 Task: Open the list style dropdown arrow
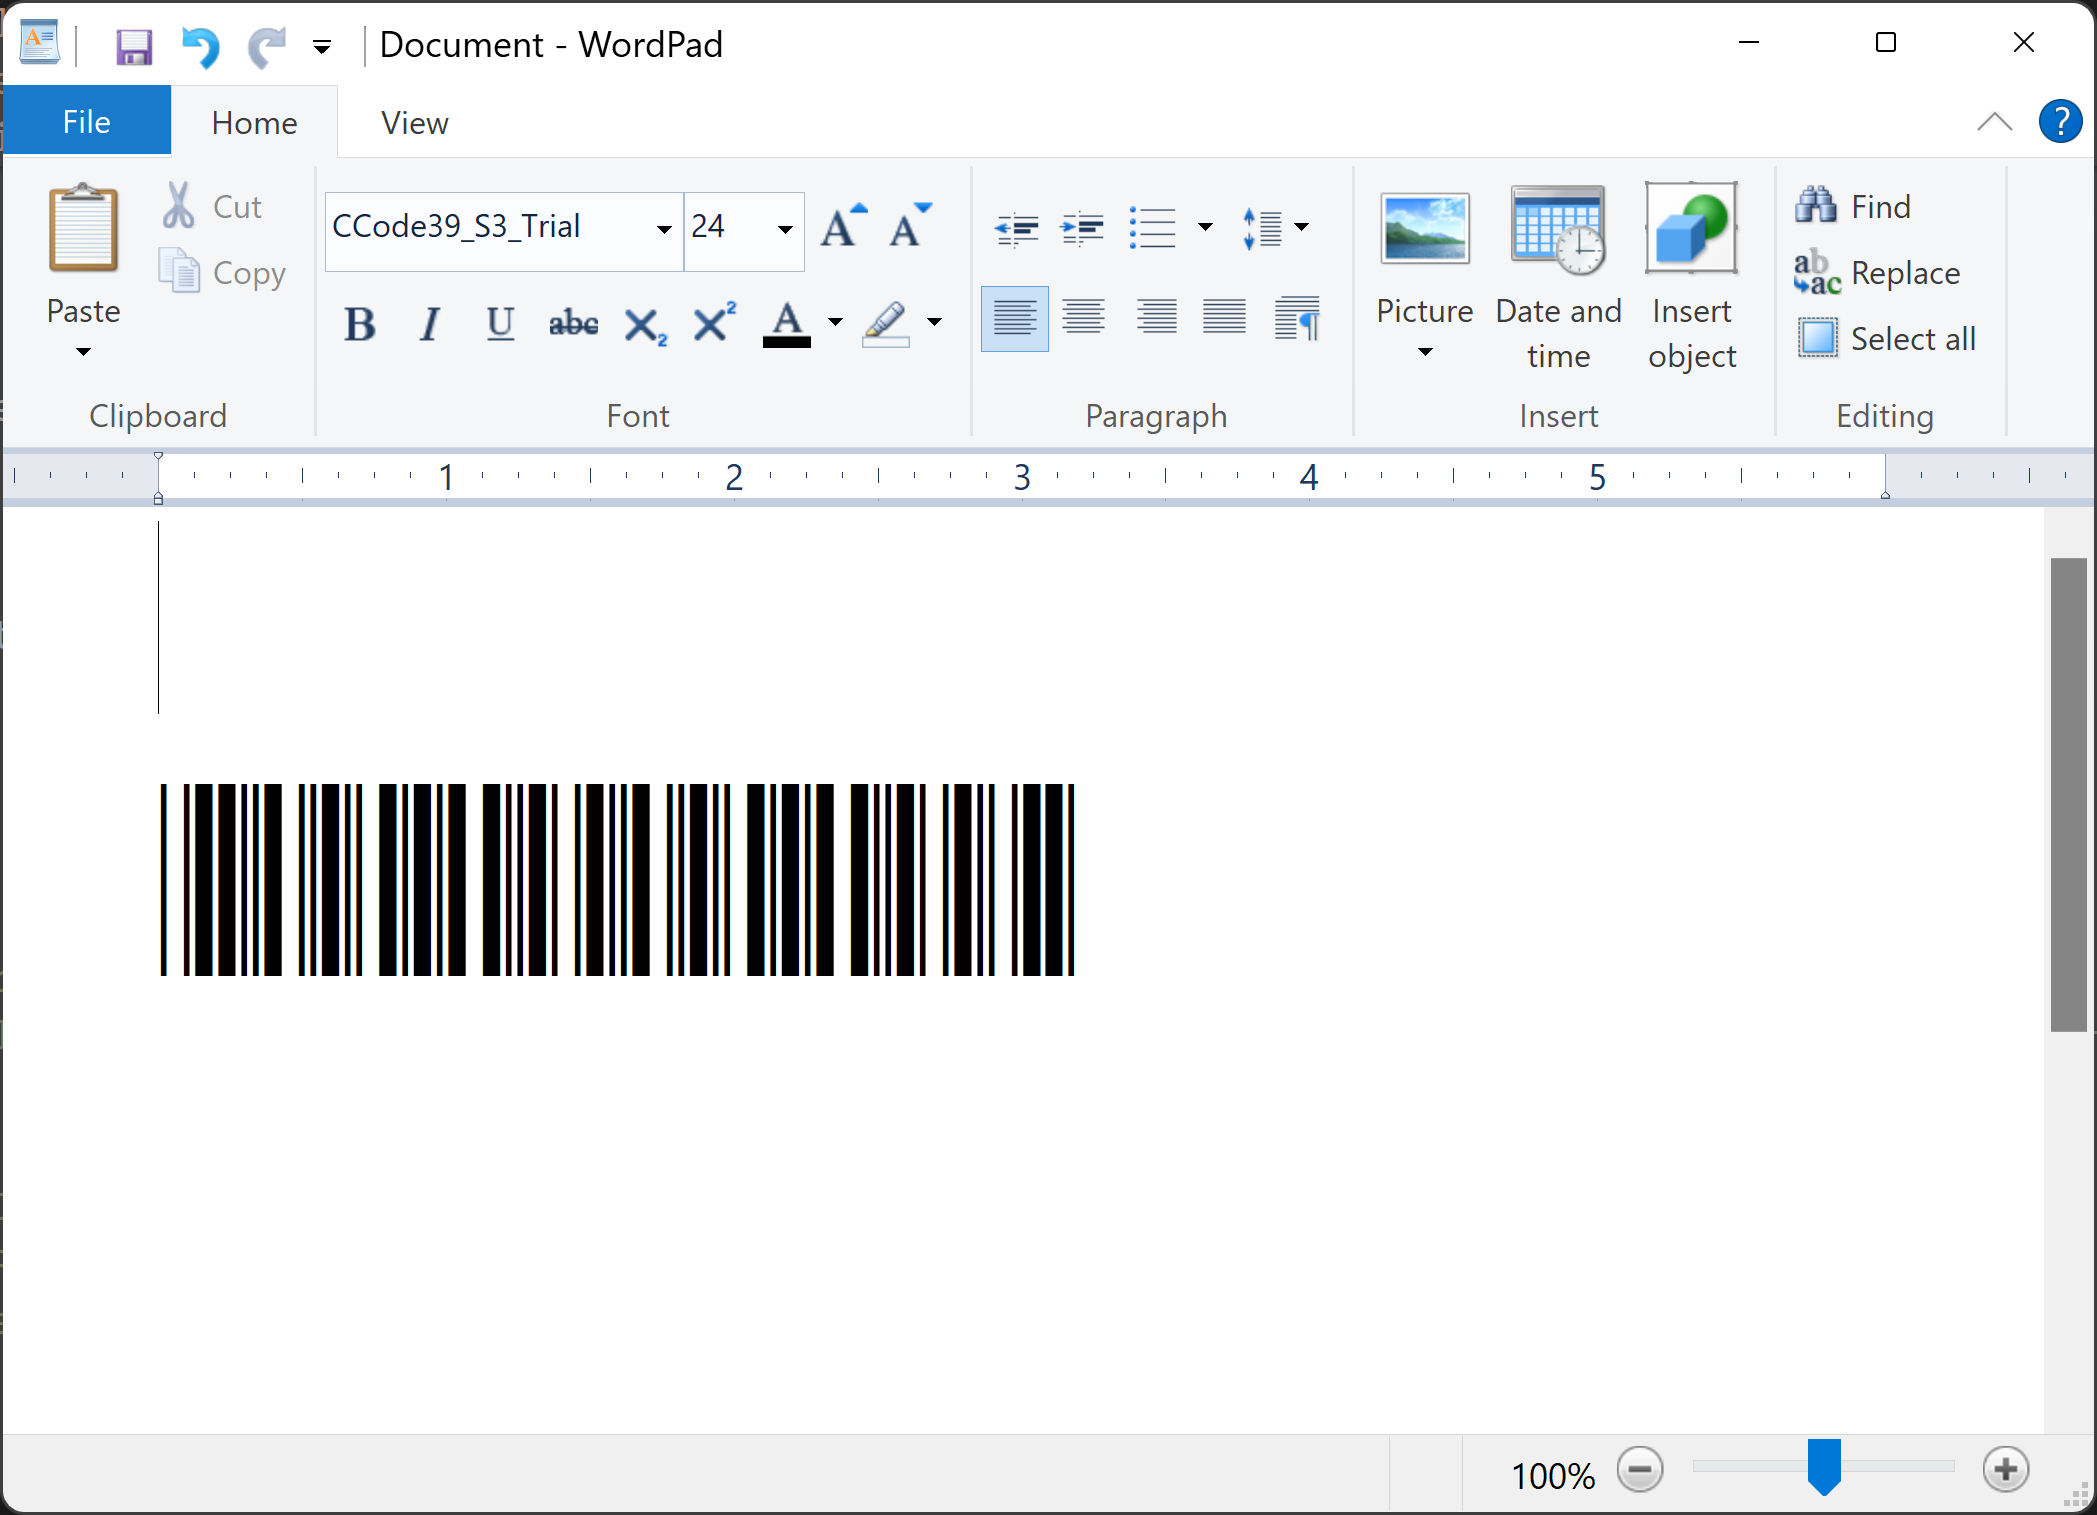click(x=1205, y=228)
